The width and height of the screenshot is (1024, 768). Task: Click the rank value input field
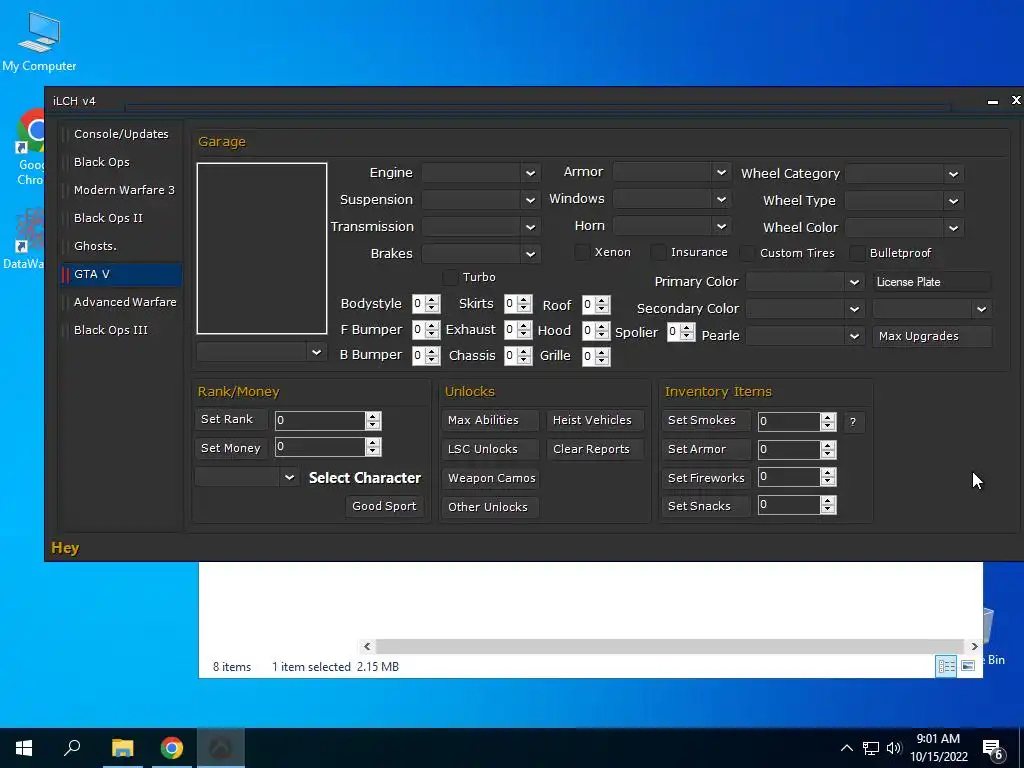pyautogui.click(x=319, y=421)
